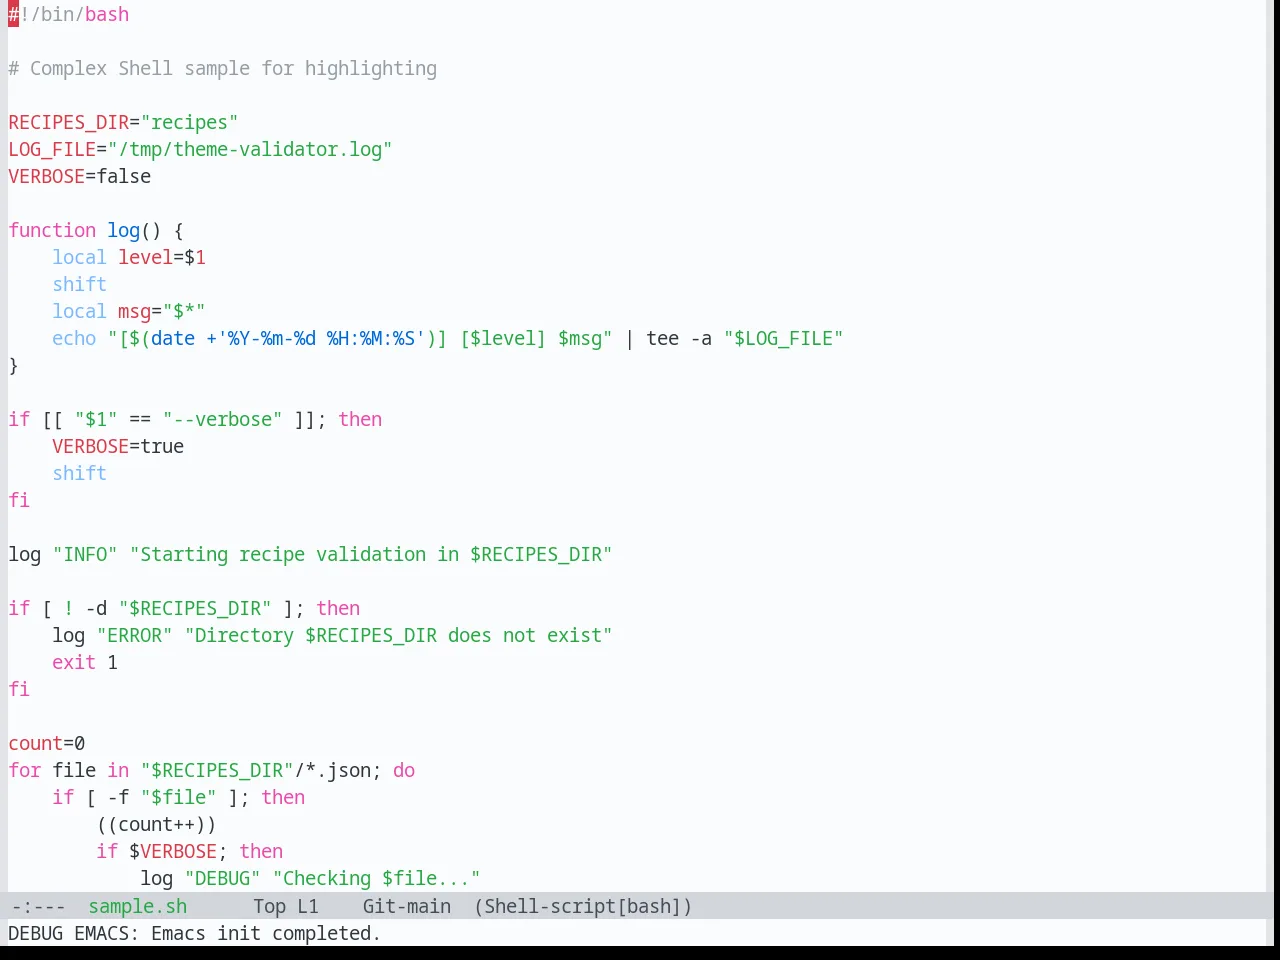Click the 'do' keyword of the for loop
The height and width of the screenshot is (960, 1280).
(x=404, y=771)
